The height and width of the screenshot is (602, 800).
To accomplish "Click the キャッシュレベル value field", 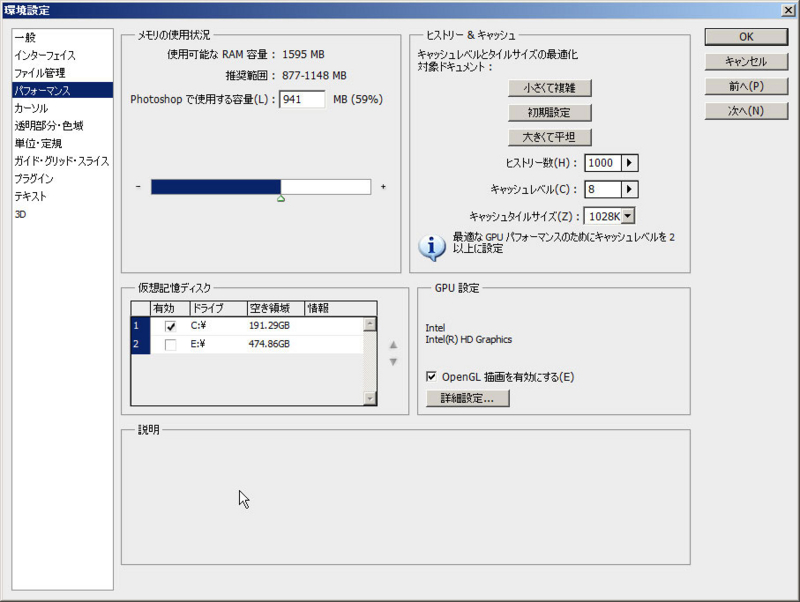I will [x=603, y=189].
